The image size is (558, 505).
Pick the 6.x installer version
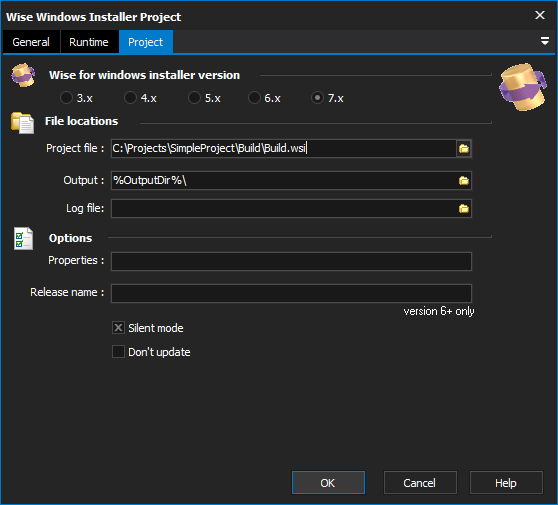[x=254, y=98]
